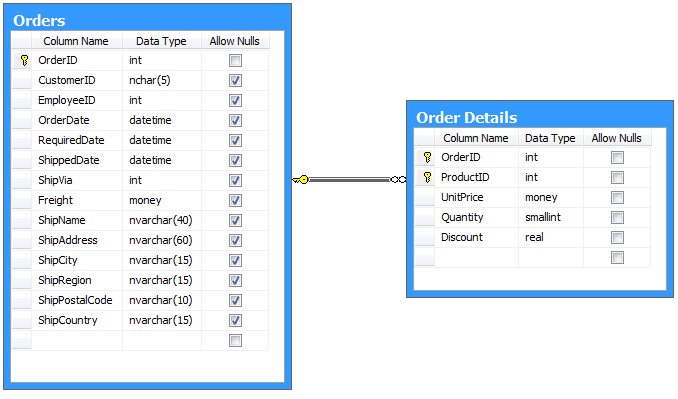Click empty column name field in Order Details

pyautogui.click(x=476, y=258)
